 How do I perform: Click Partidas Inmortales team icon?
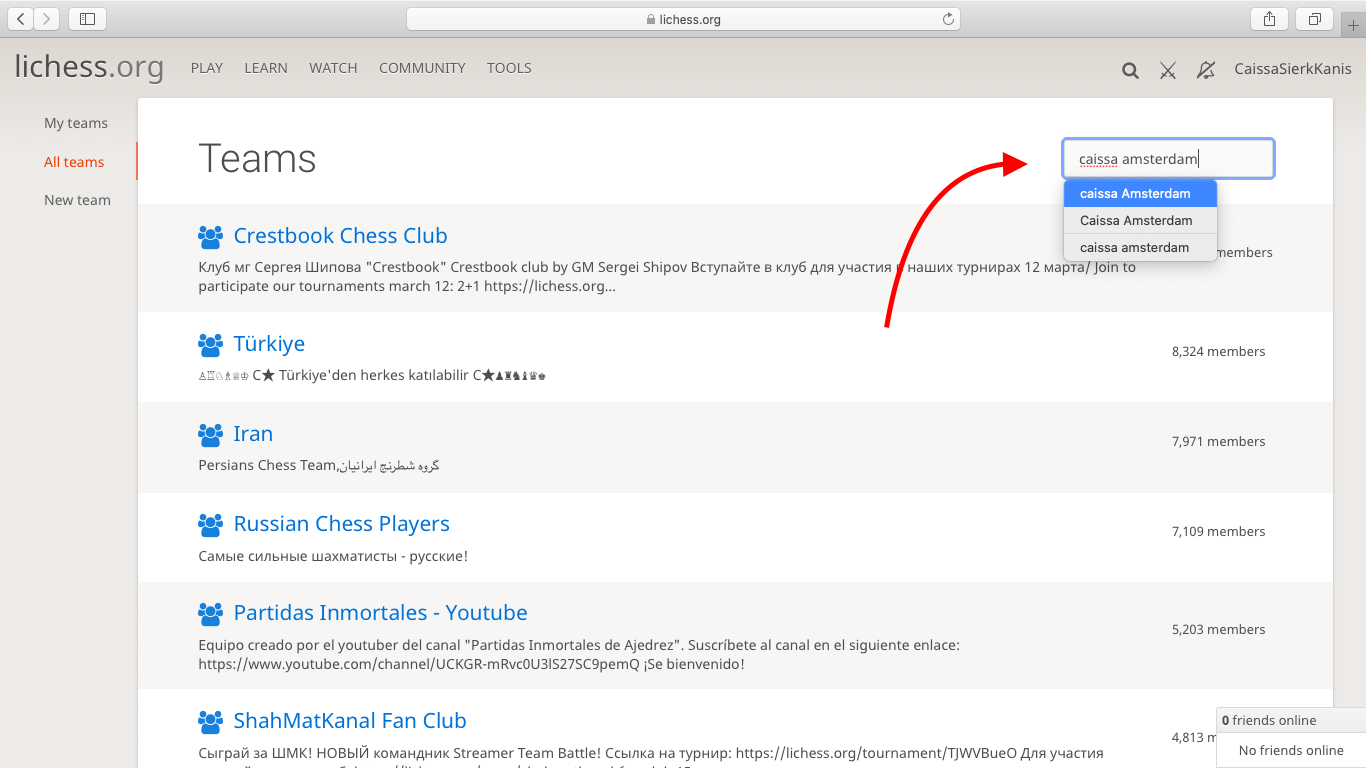210,614
